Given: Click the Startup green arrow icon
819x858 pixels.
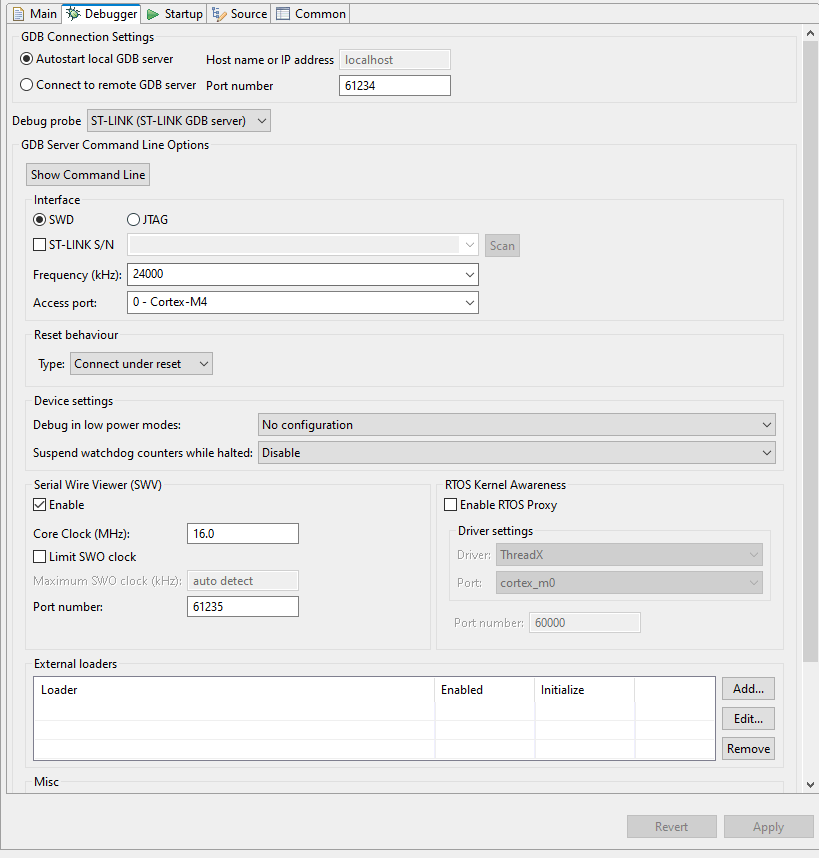Looking at the screenshot, I should point(153,14).
